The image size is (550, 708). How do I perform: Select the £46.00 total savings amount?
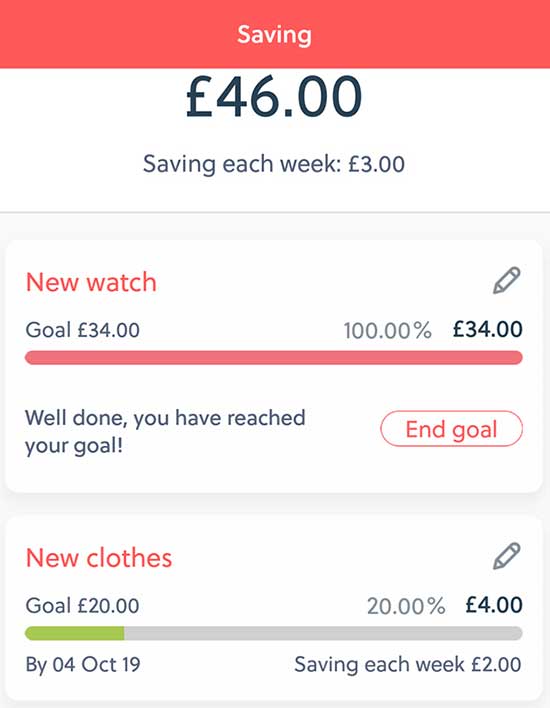(x=274, y=97)
